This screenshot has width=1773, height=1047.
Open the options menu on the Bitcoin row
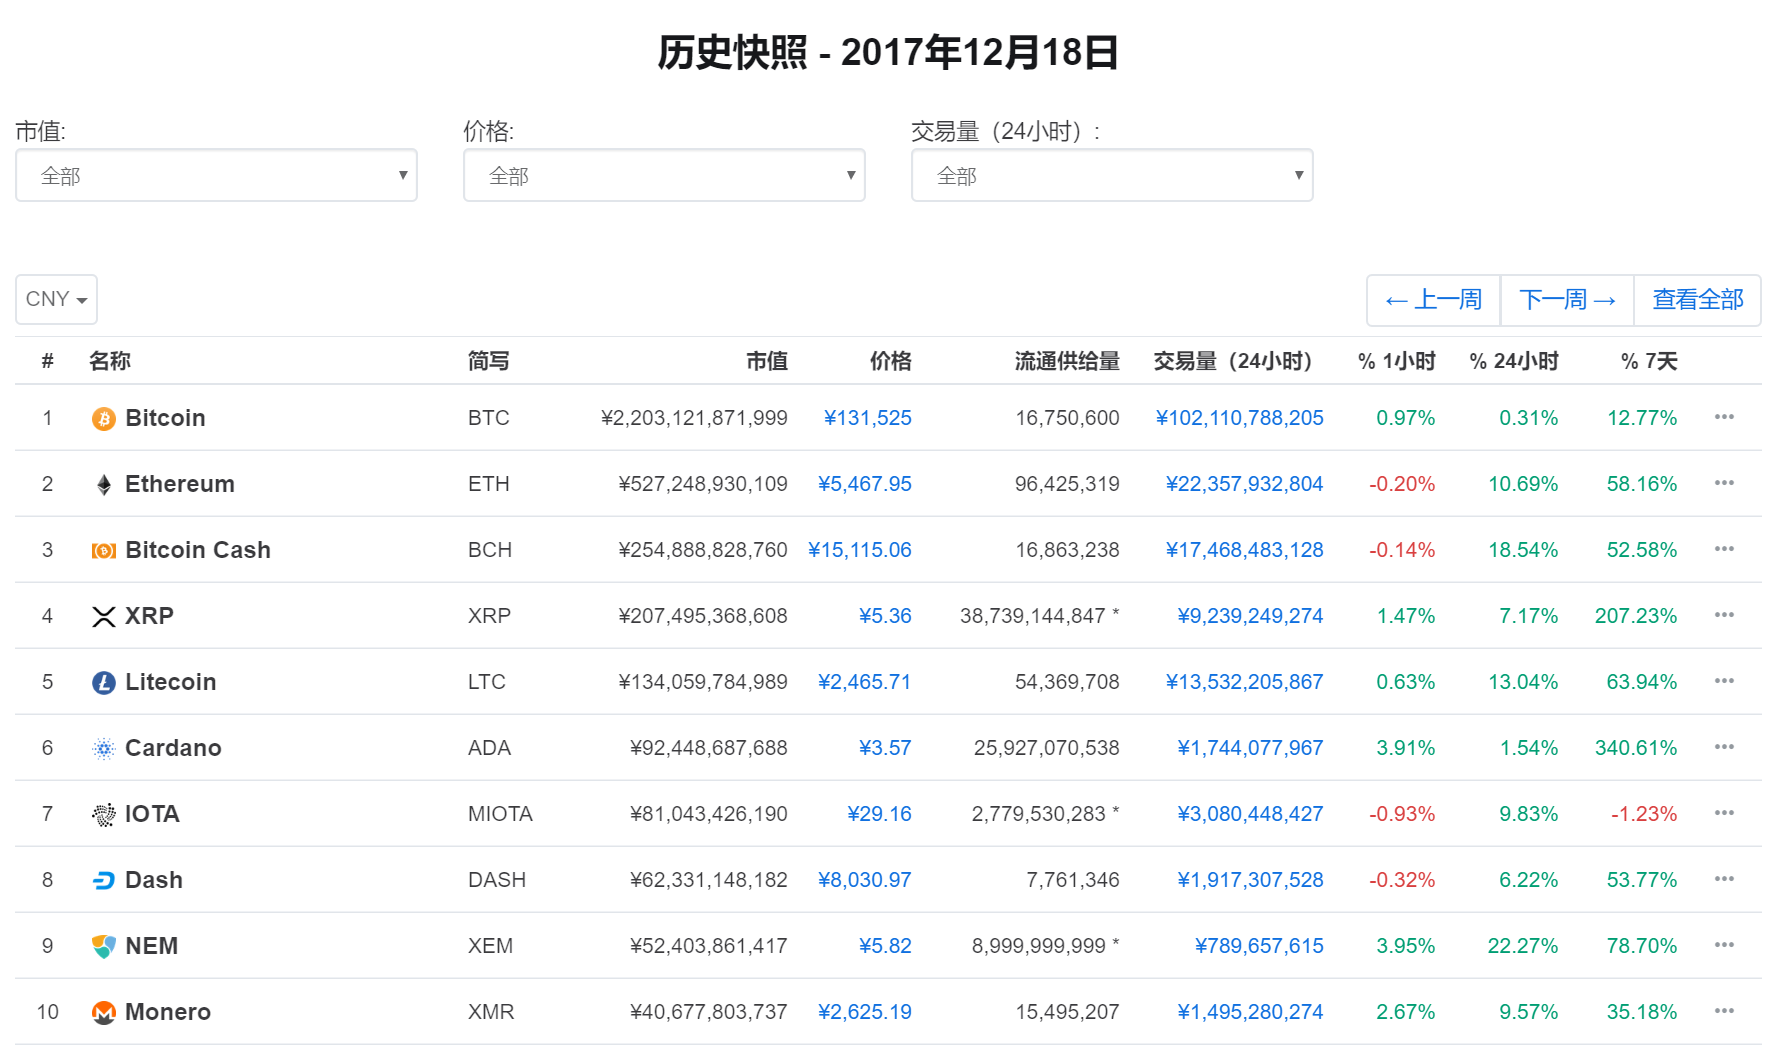click(1724, 418)
